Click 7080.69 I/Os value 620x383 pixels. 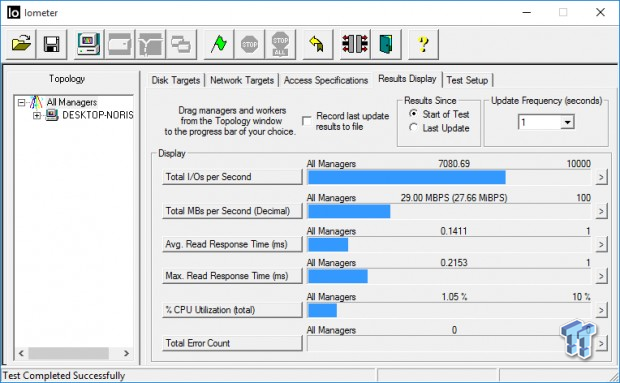pyautogui.click(x=454, y=164)
